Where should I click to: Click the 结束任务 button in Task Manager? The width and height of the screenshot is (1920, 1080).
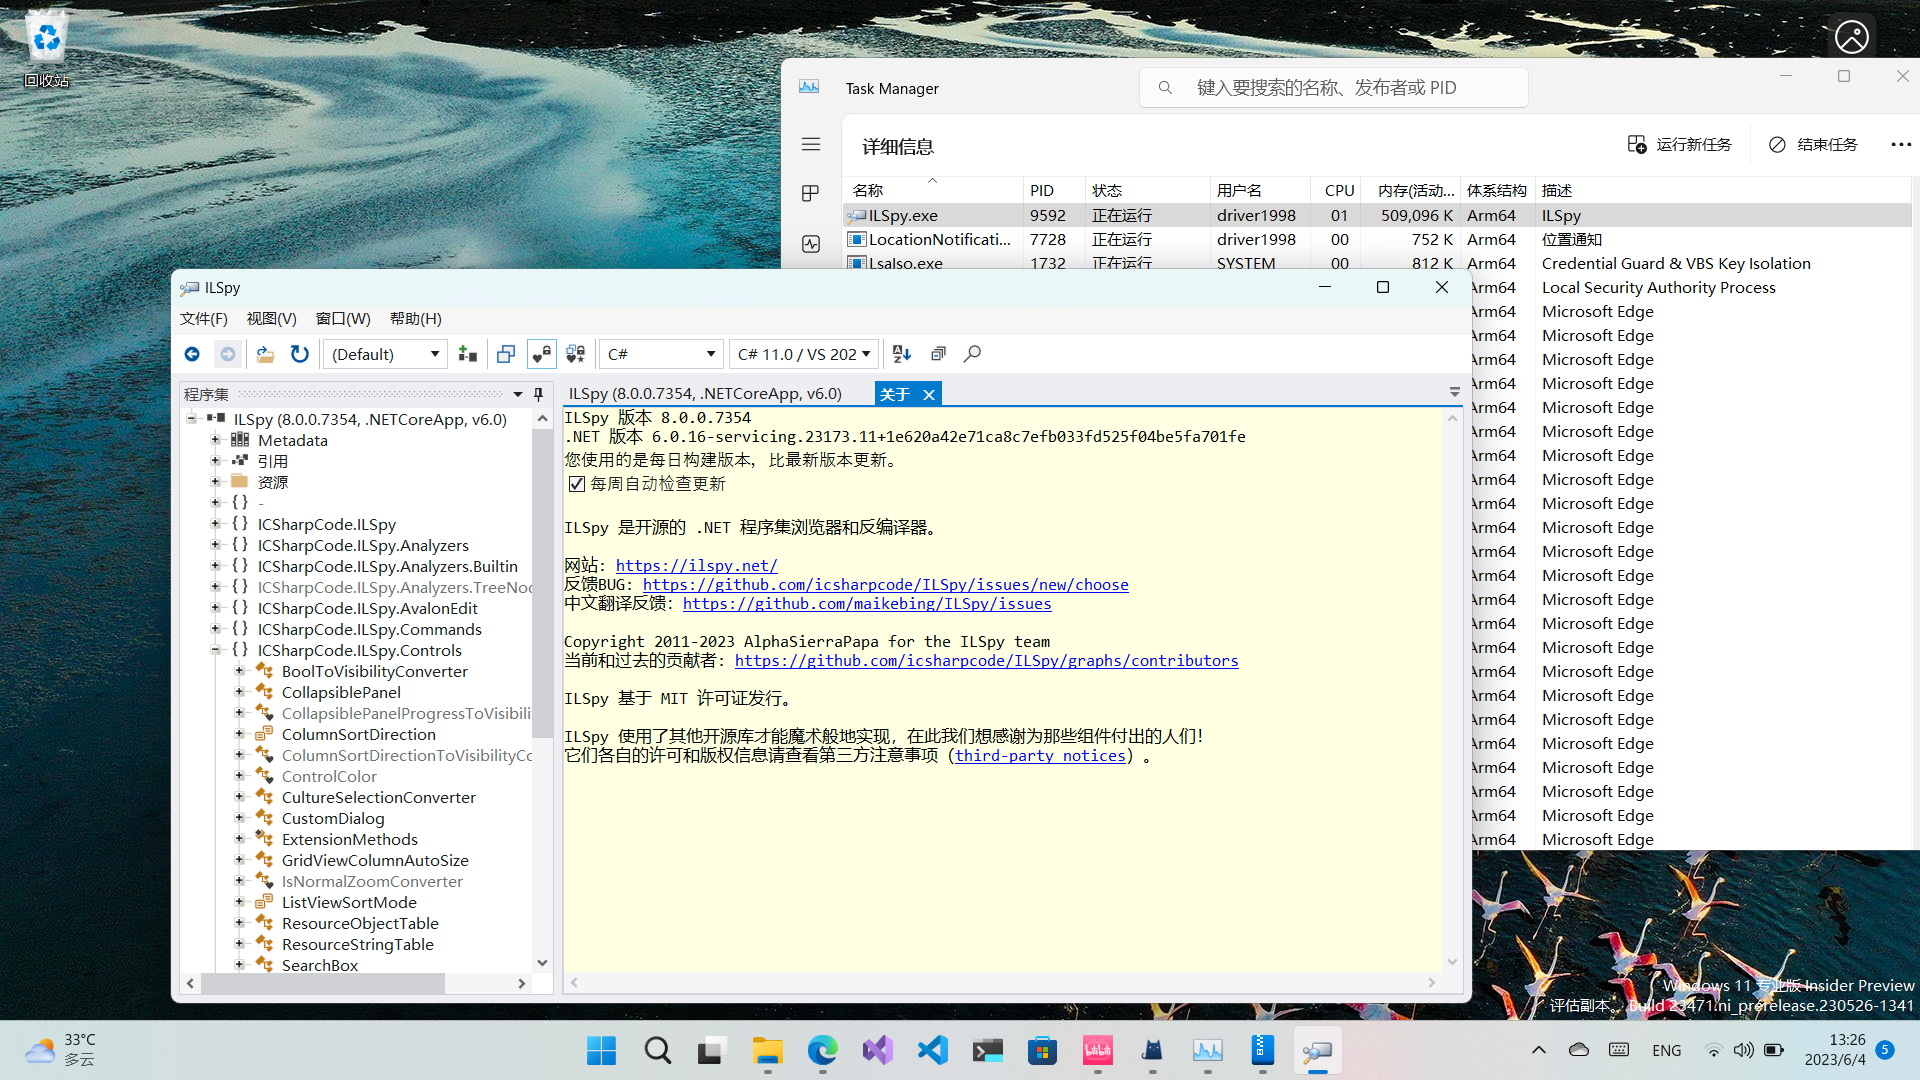(1813, 144)
